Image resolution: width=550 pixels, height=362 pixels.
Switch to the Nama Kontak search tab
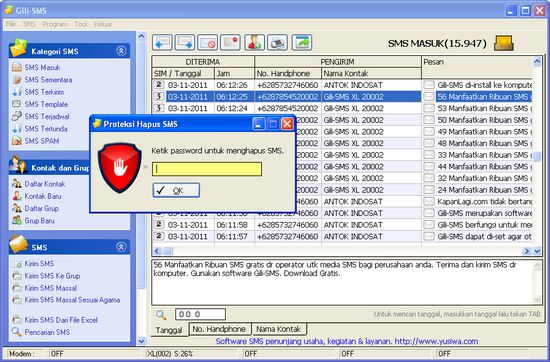279,329
